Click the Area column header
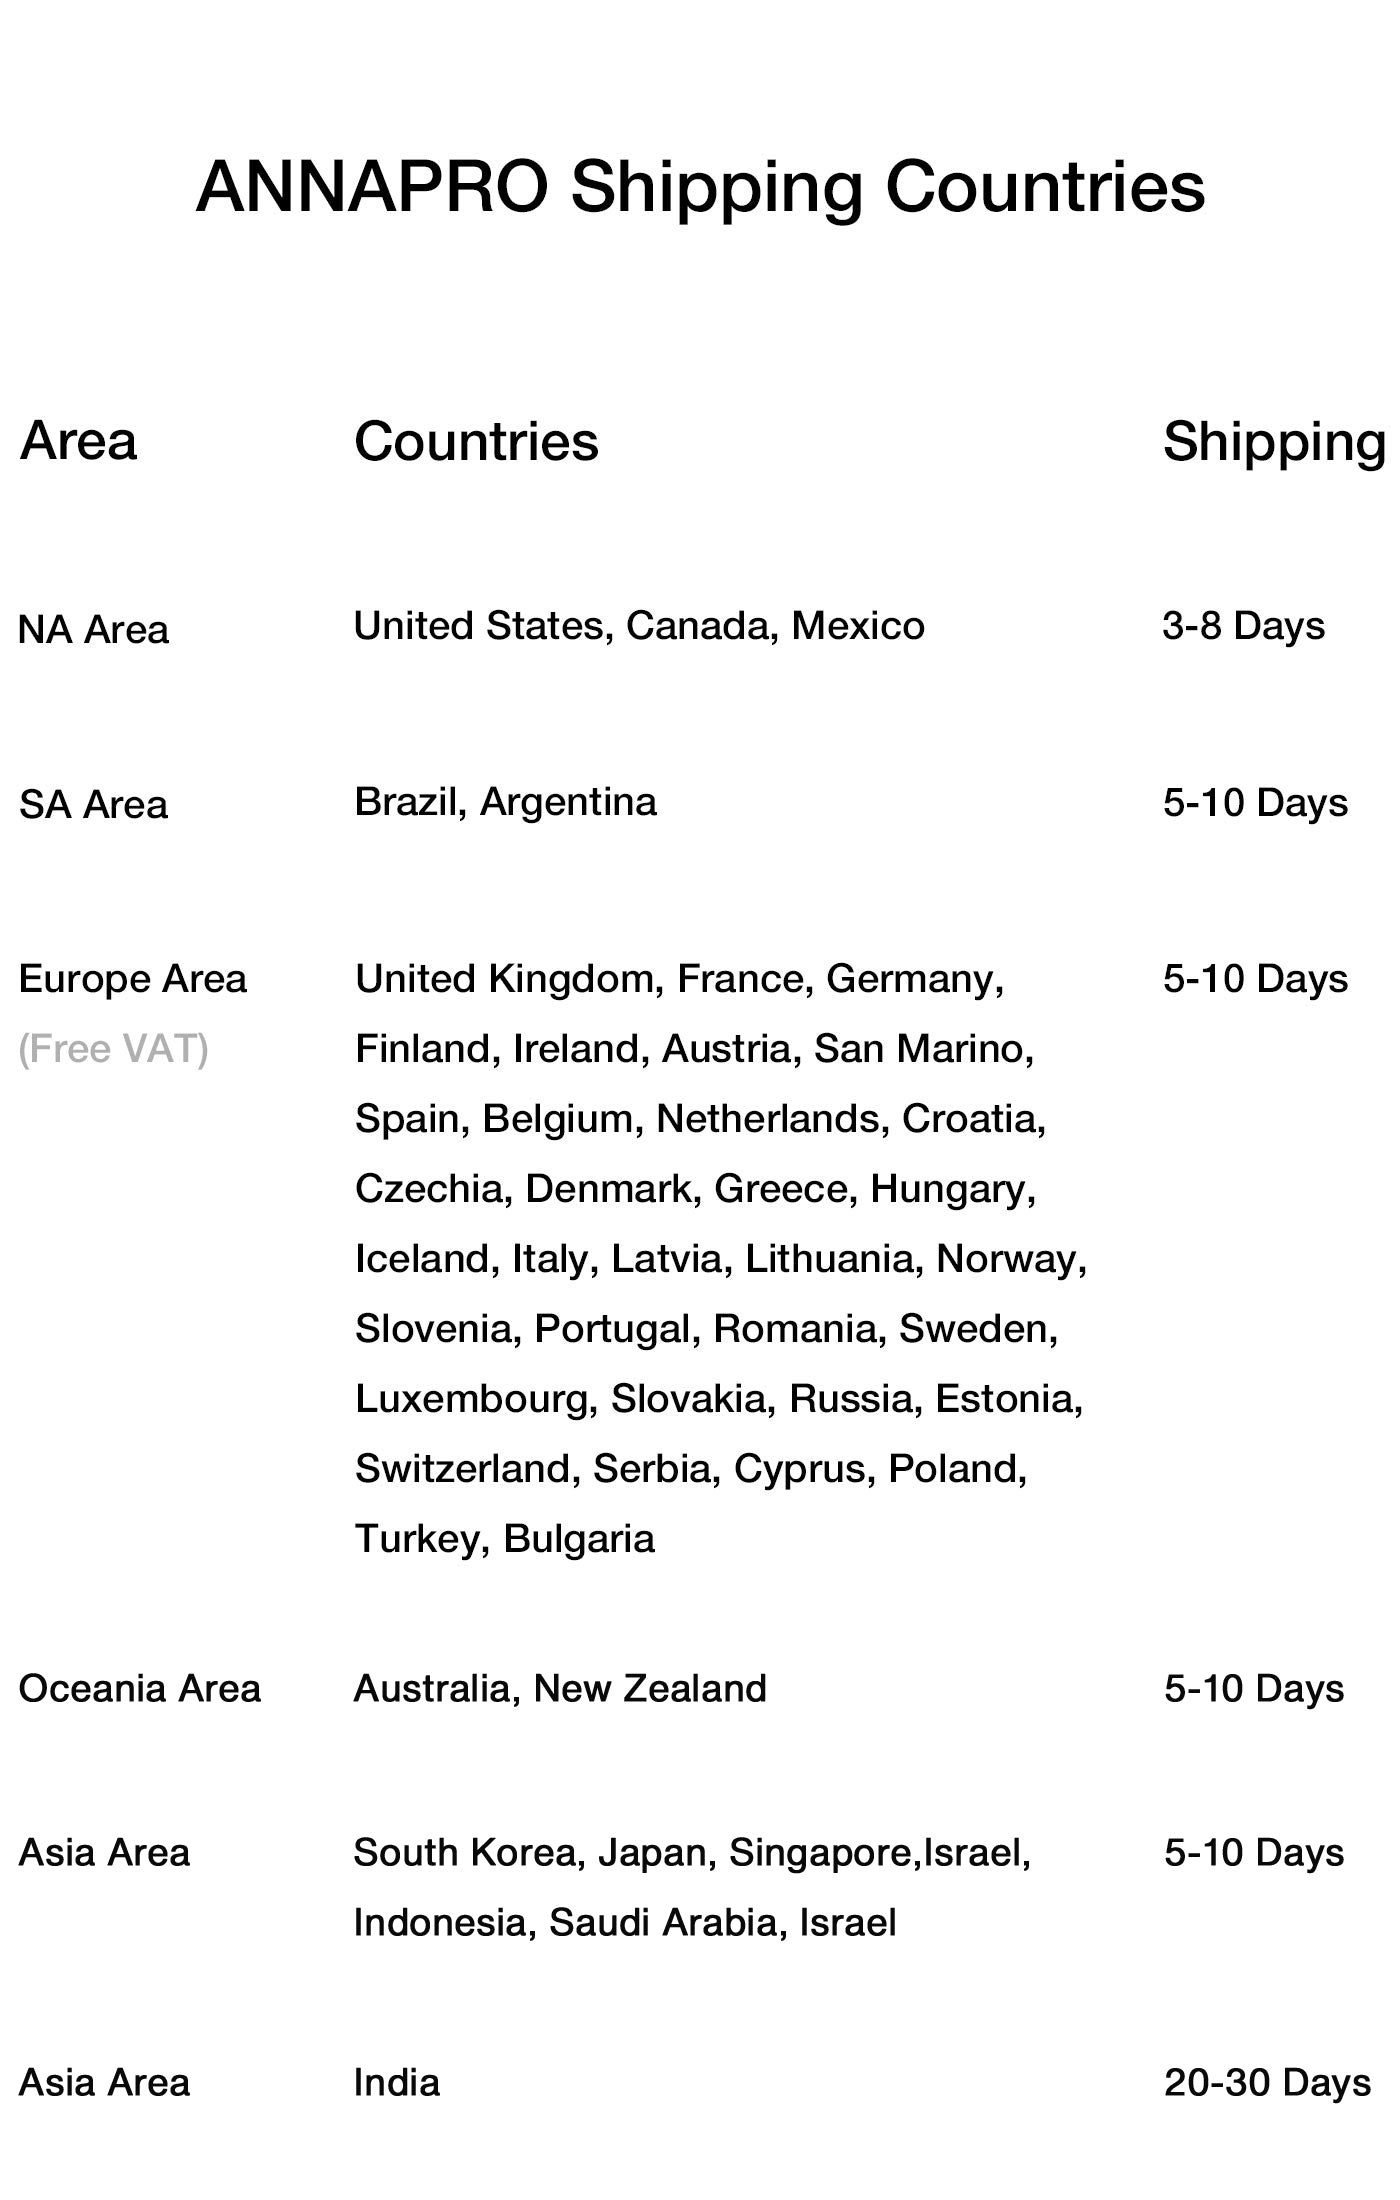The width and height of the screenshot is (1400, 2200). tap(78, 441)
